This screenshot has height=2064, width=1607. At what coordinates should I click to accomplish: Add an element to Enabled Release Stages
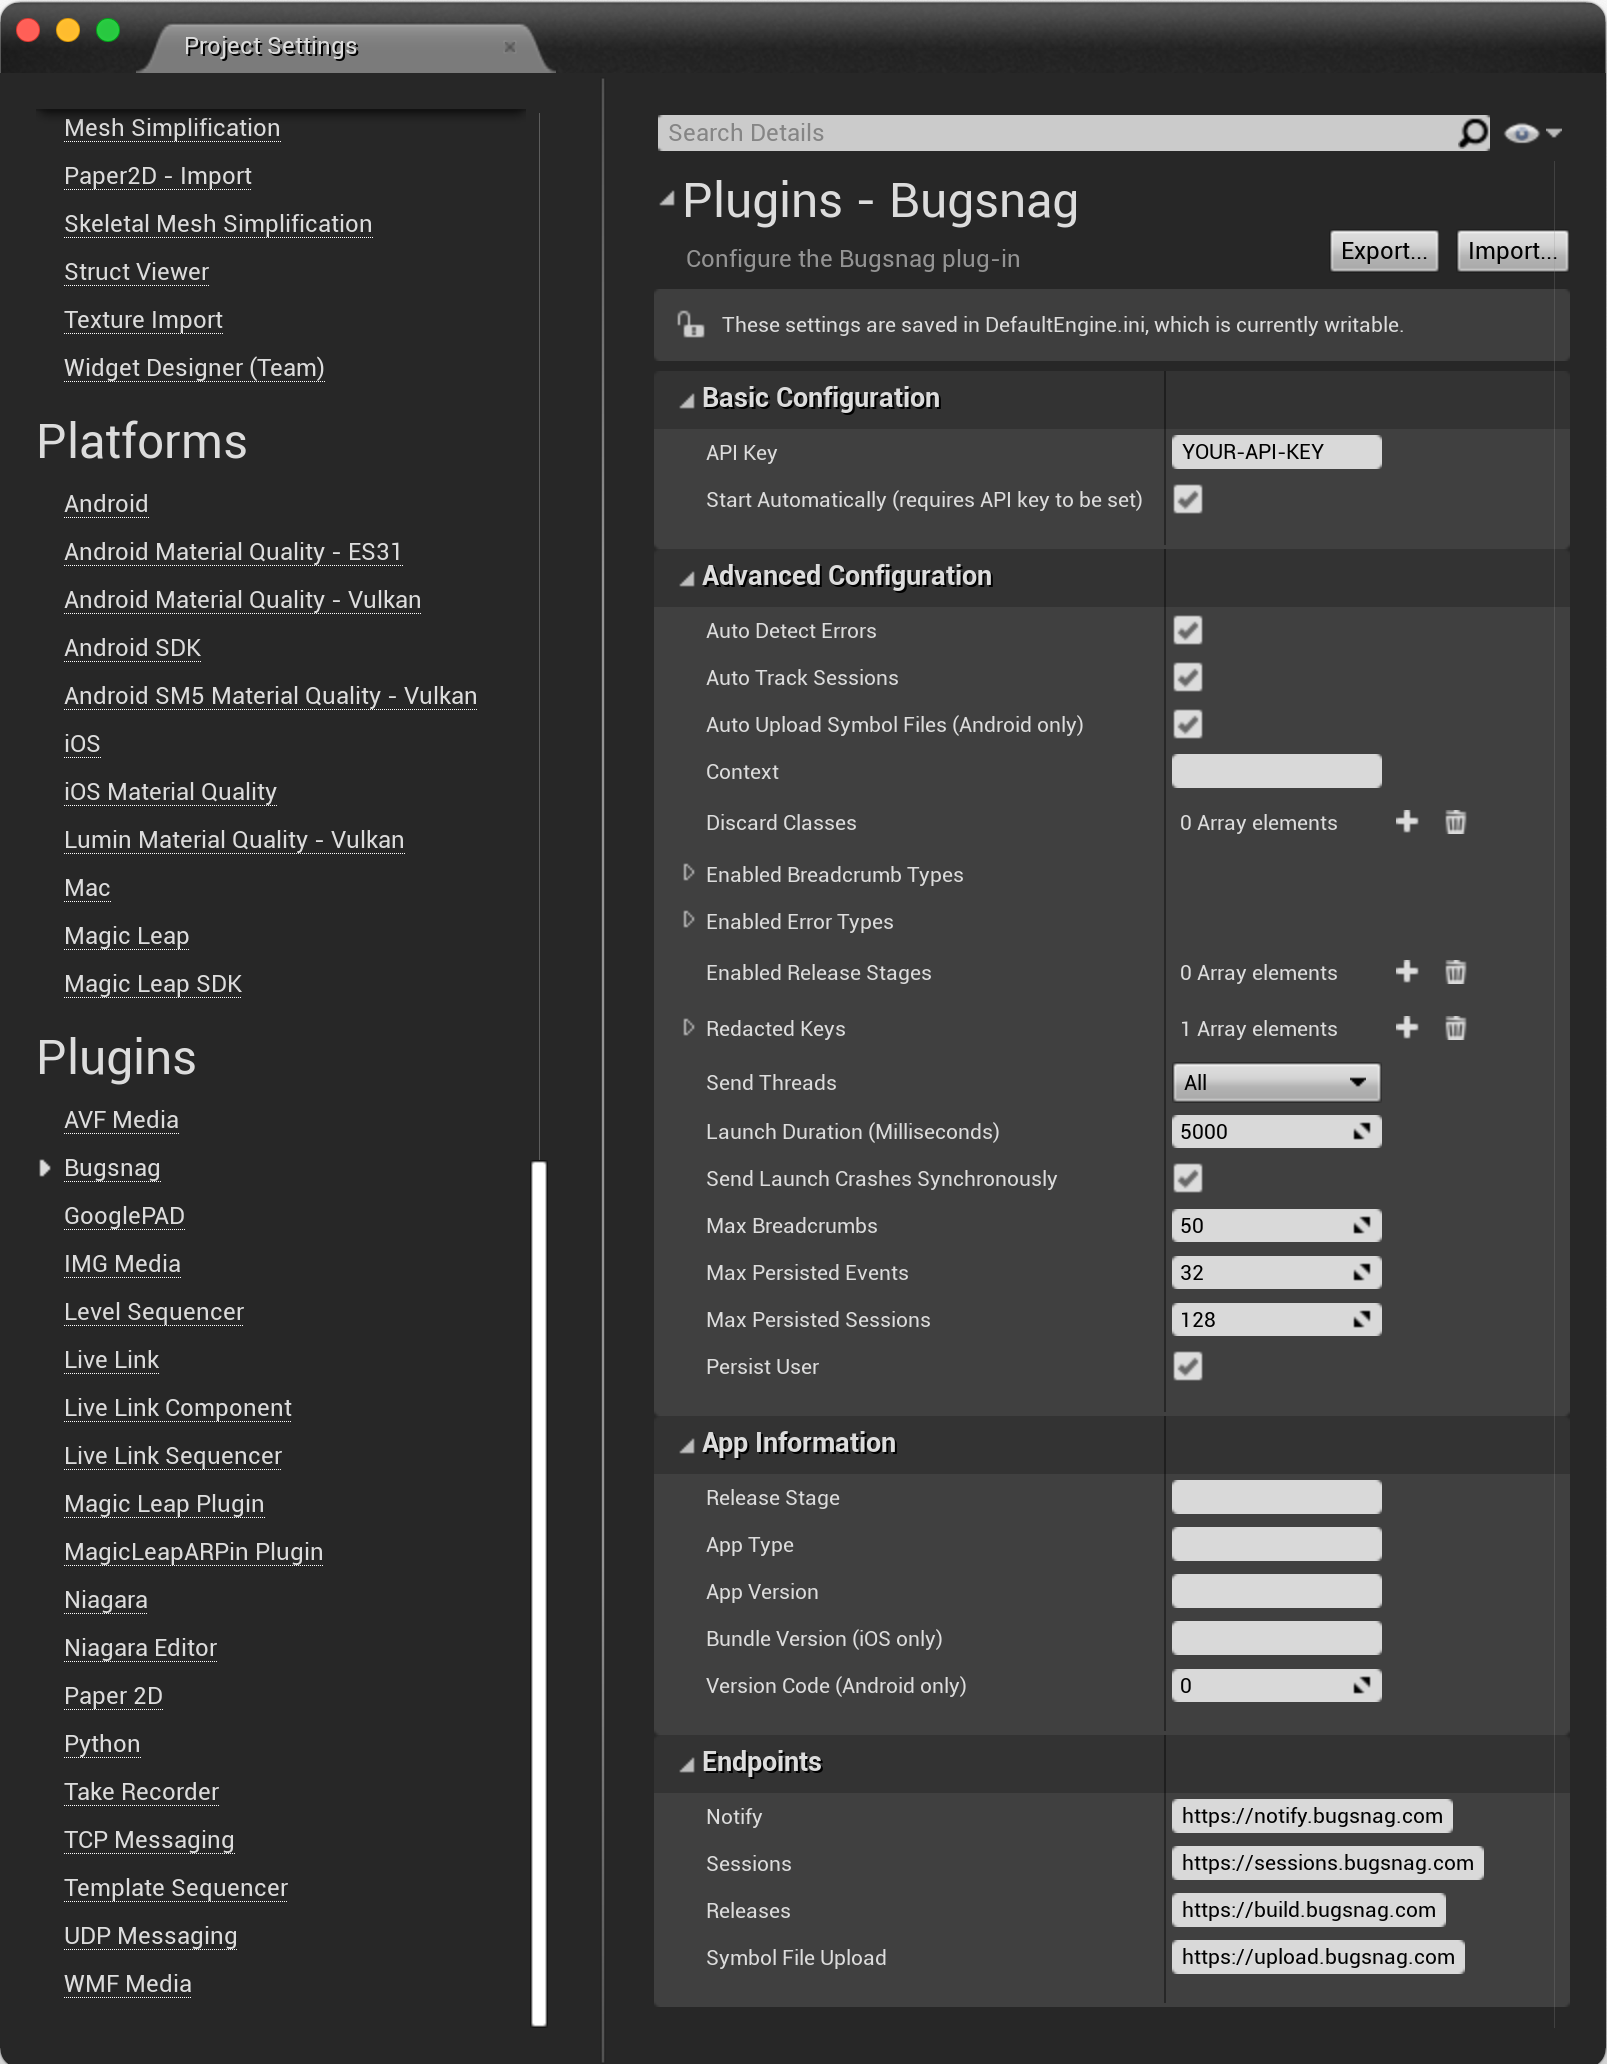[1407, 971]
